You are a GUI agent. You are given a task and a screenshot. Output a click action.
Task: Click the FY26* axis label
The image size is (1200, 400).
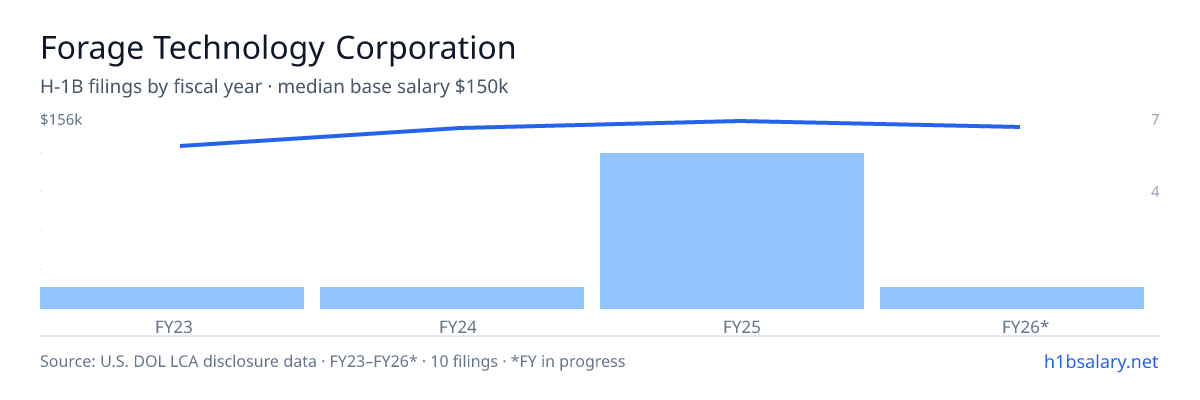pyautogui.click(x=1012, y=326)
